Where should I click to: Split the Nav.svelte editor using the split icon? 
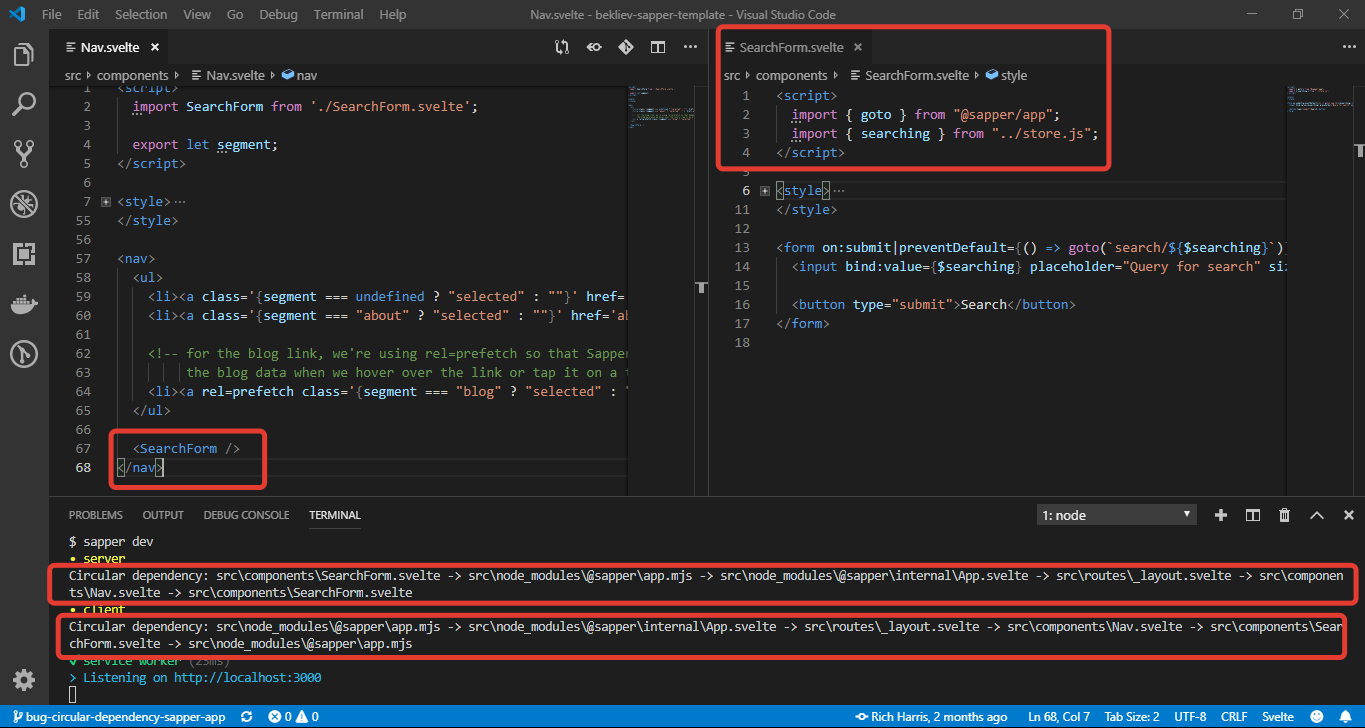coord(657,46)
